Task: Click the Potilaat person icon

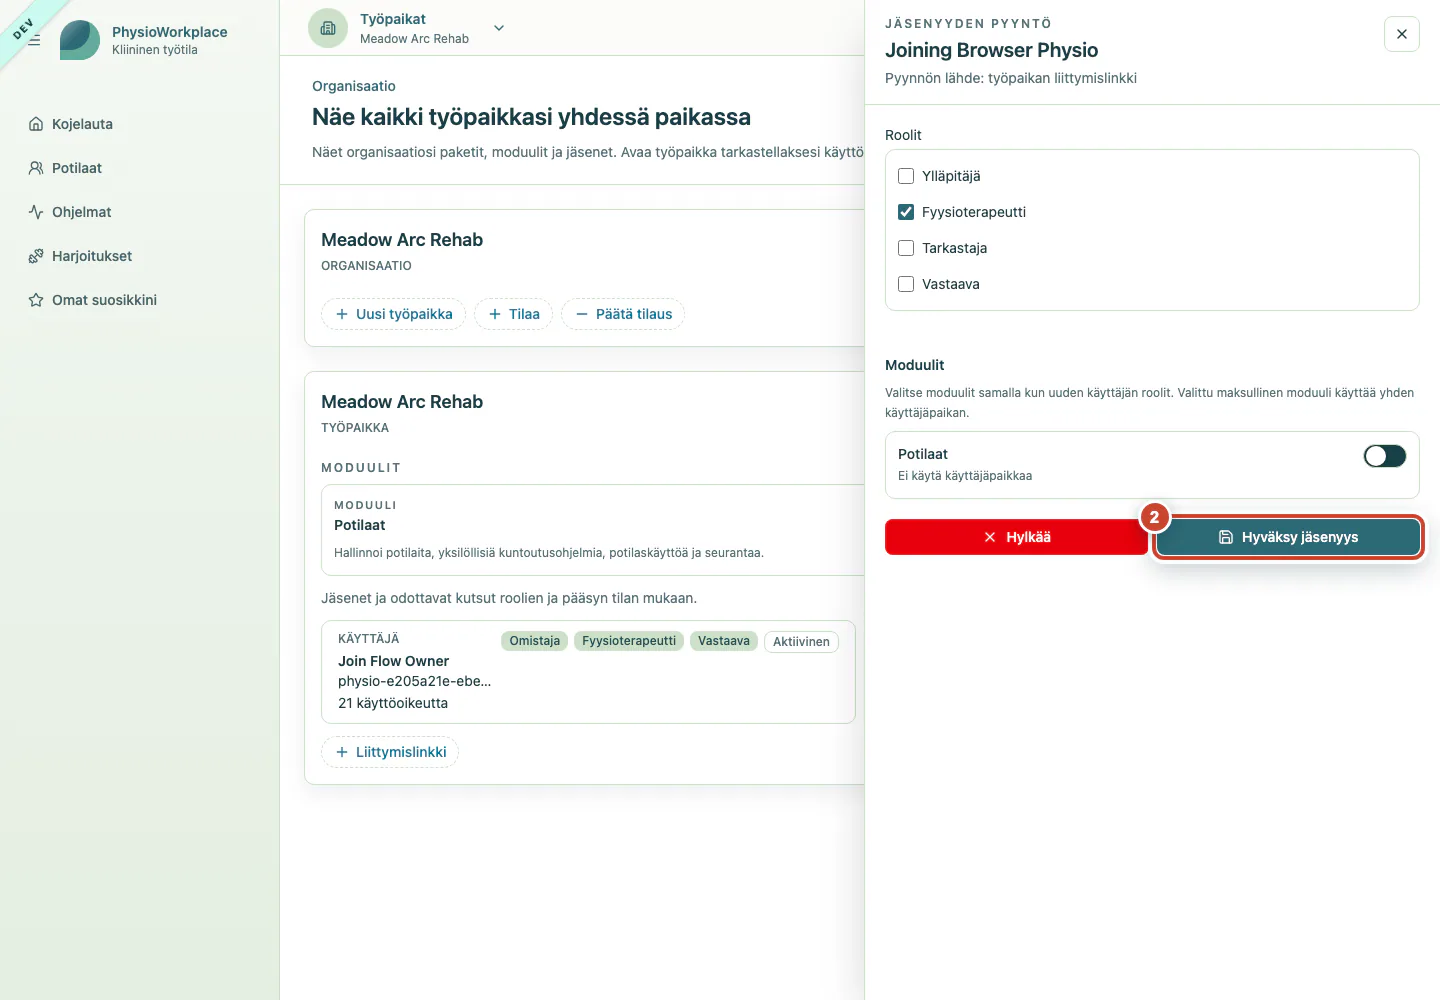Action: click(x=36, y=168)
